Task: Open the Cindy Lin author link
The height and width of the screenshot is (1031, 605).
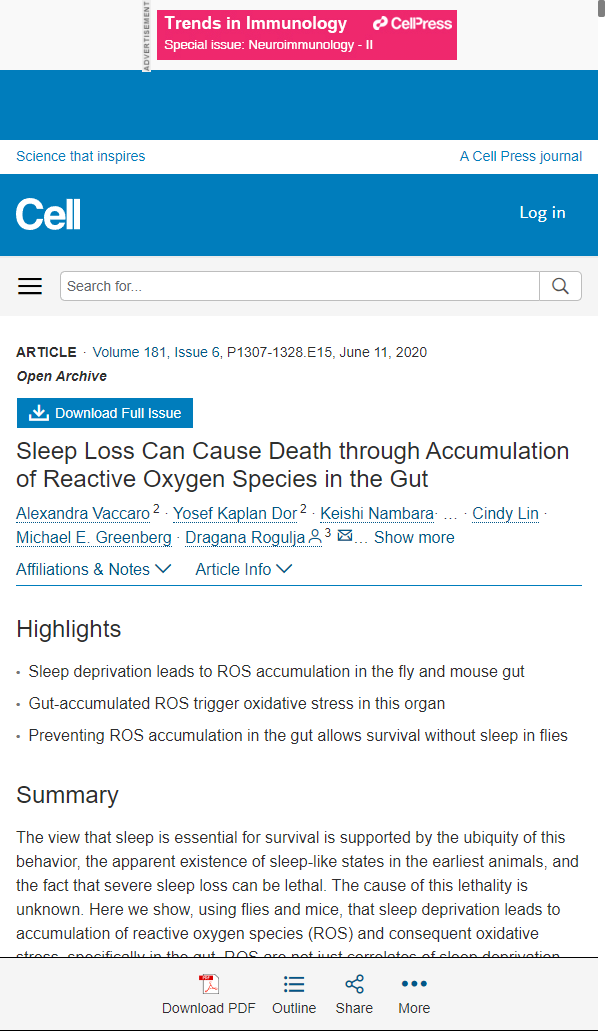Action: coord(505,514)
